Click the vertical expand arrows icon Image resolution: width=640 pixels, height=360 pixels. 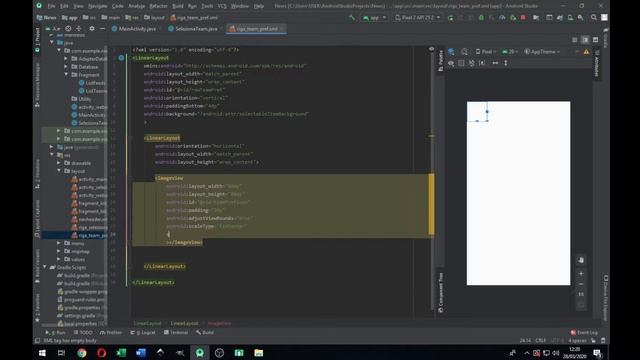click(x=506, y=63)
